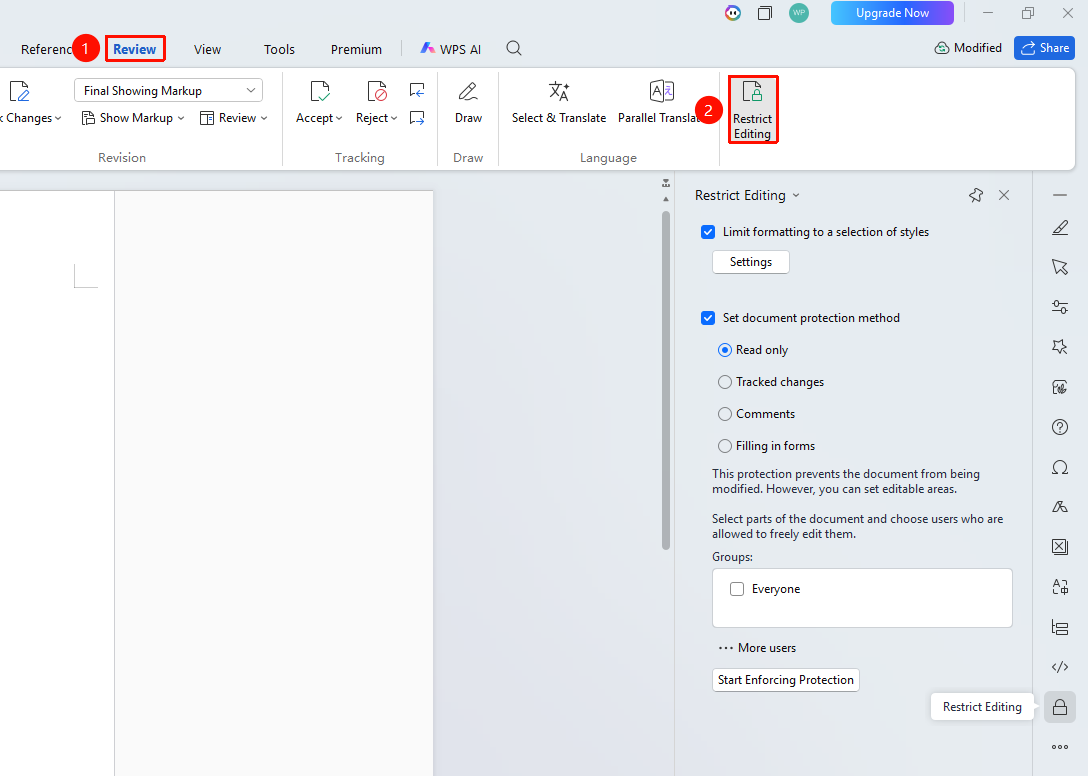Close the Restrict Editing pane
The height and width of the screenshot is (776, 1088).
(1004, 195)
